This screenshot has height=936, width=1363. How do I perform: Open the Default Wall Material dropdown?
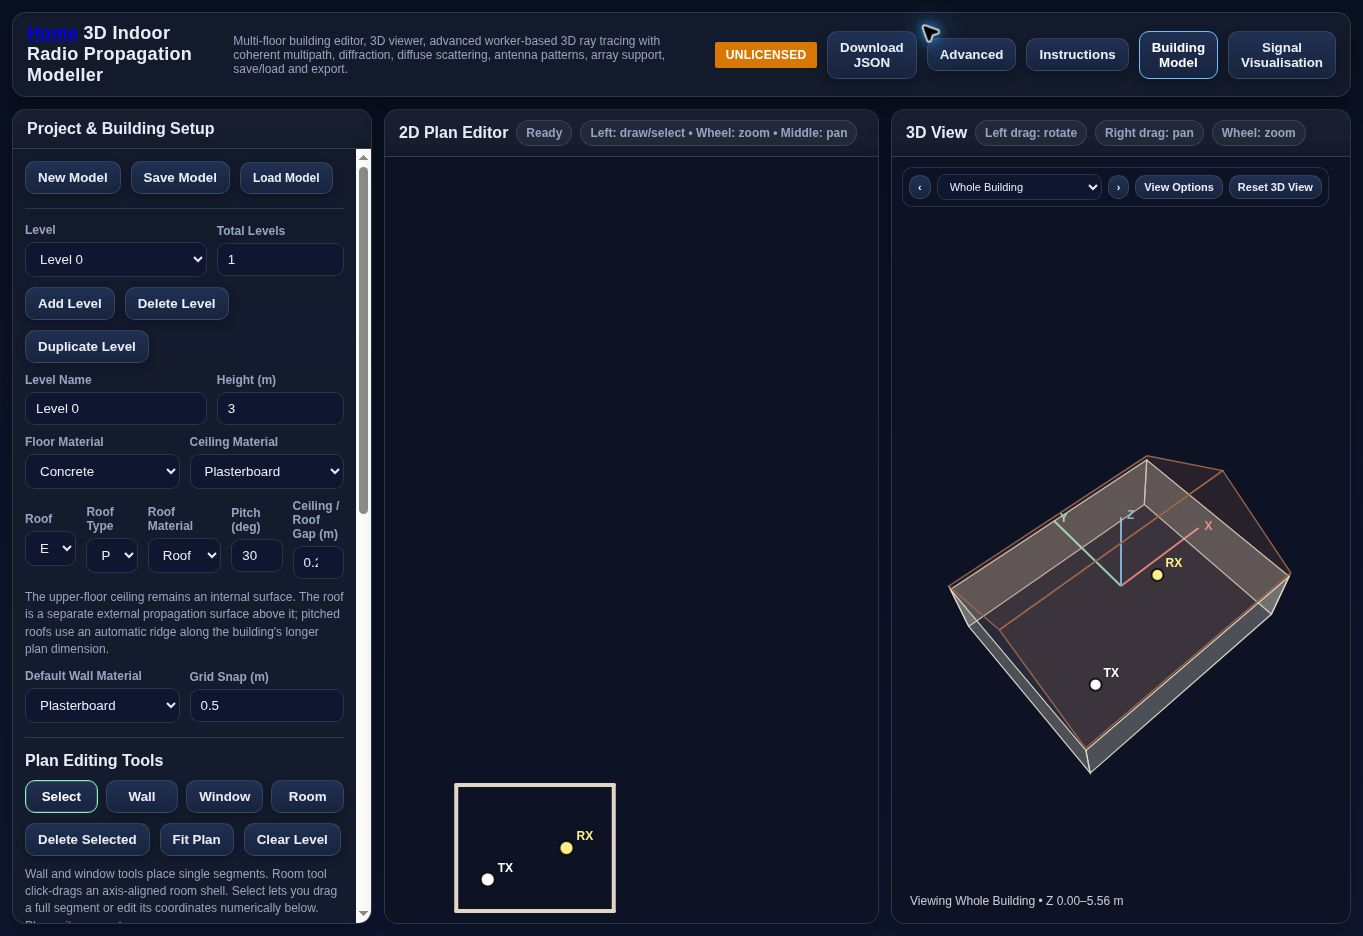pos(102,705)
